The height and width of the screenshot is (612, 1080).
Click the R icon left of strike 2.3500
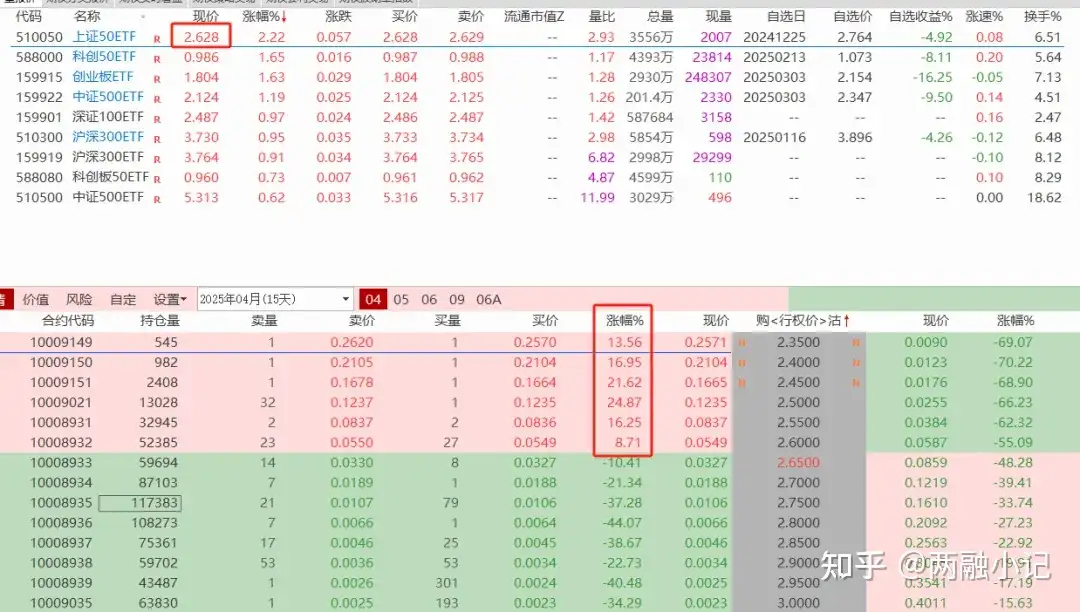(x=741, y=342)
